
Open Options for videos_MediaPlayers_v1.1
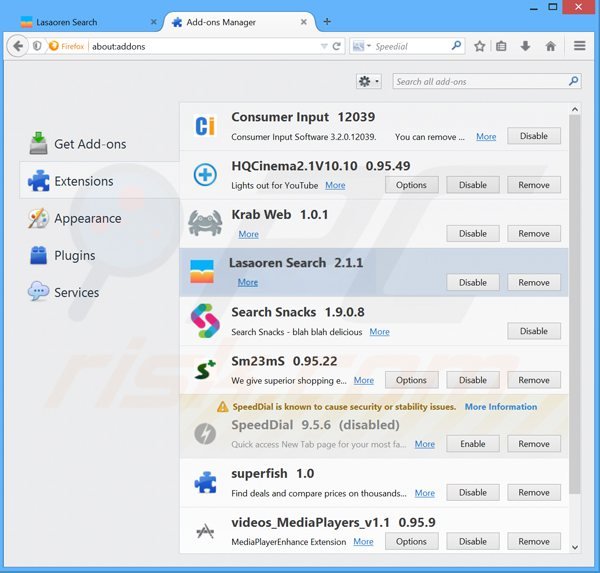[x=411, y=542]
